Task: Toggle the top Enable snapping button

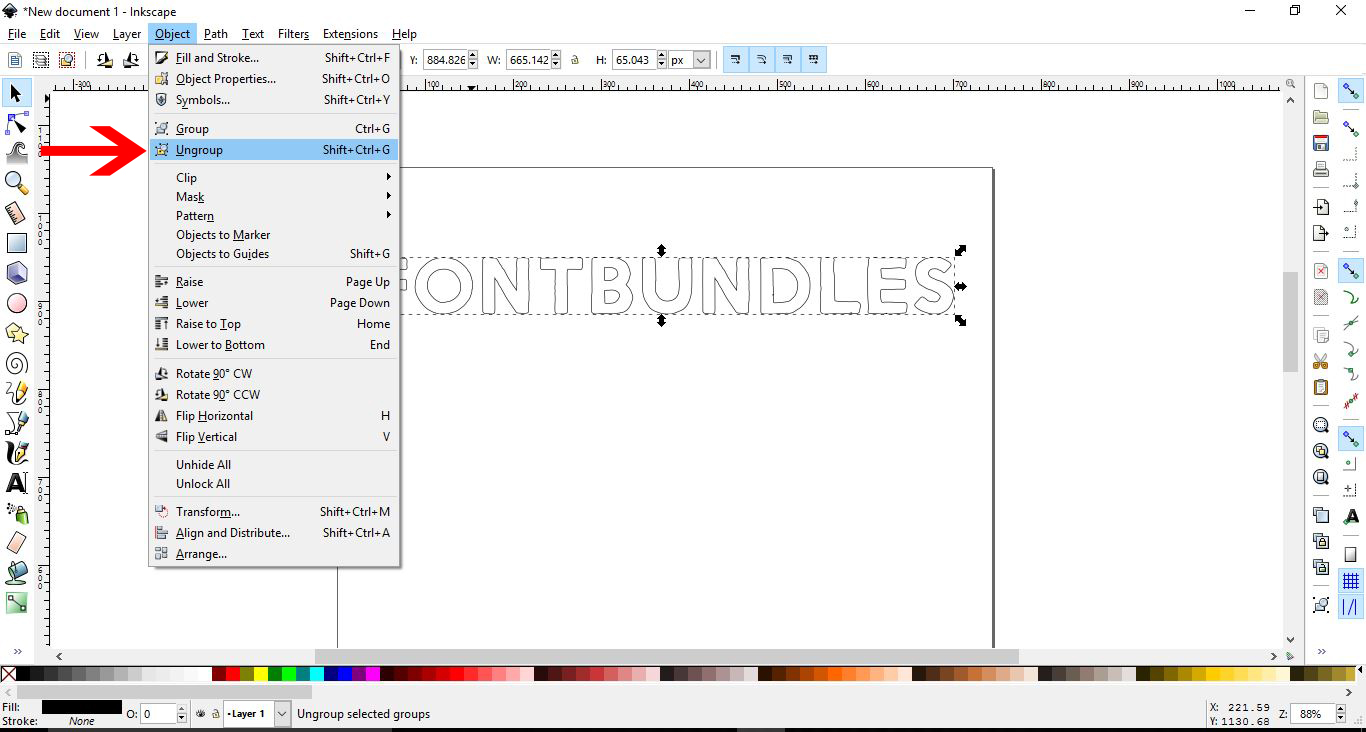Action: (x=1351, y=91)
